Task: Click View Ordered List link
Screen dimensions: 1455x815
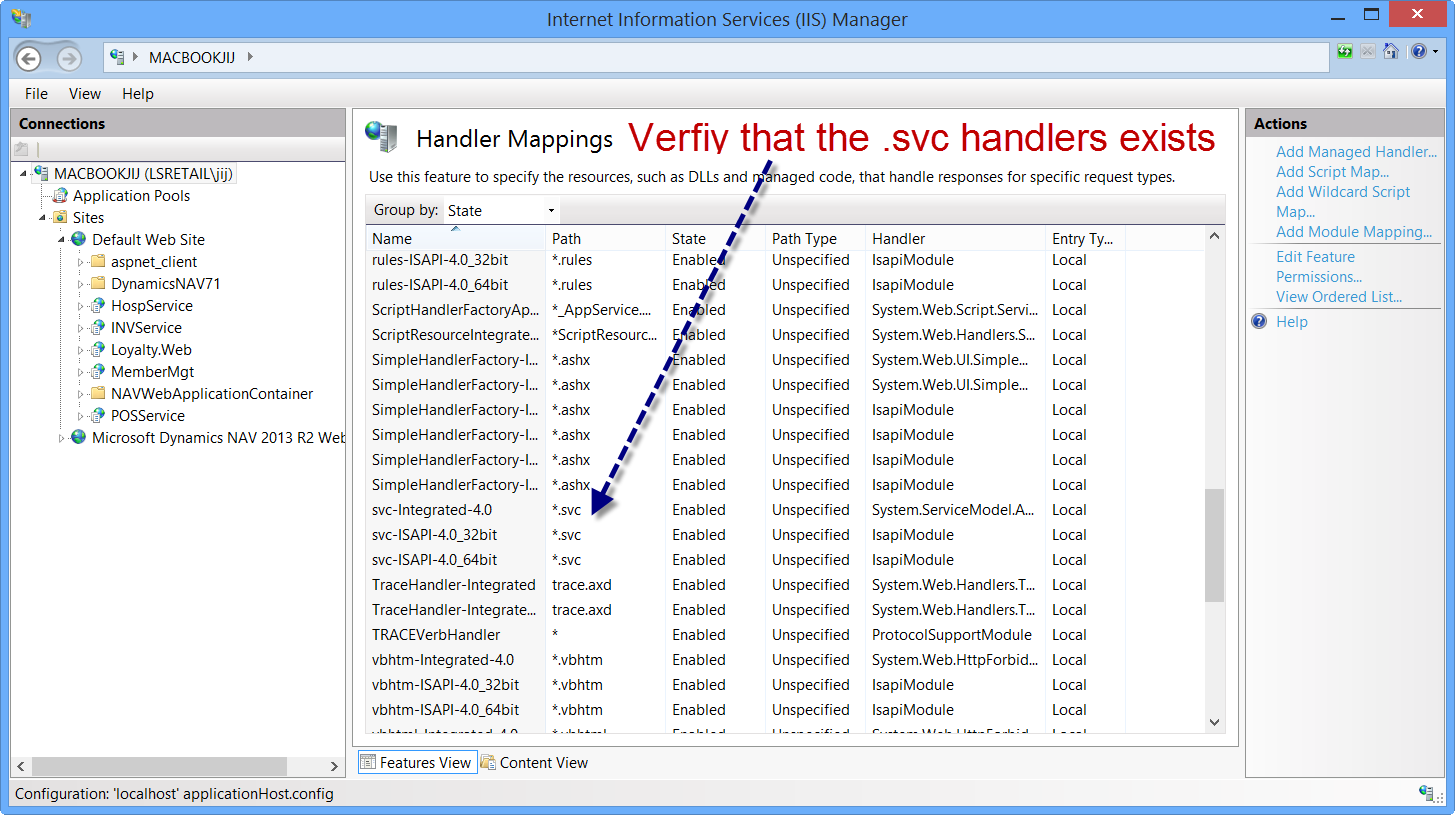Action: 1339,297
